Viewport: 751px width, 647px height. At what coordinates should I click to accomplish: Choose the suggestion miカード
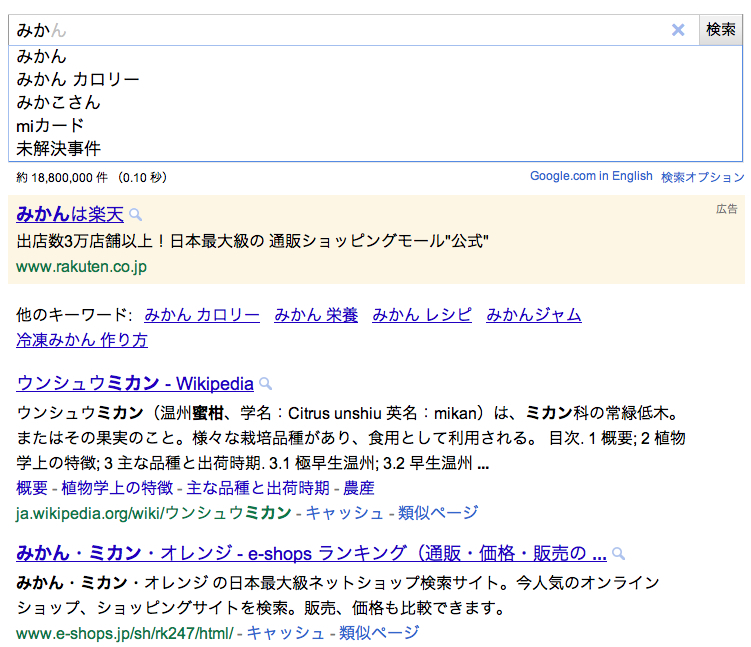coord(376,125)
